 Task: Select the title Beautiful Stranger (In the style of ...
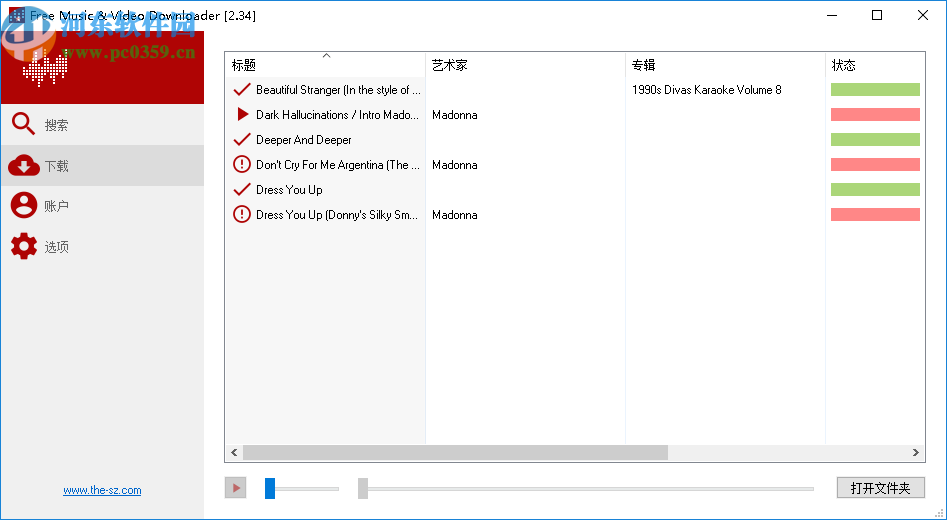338,90
